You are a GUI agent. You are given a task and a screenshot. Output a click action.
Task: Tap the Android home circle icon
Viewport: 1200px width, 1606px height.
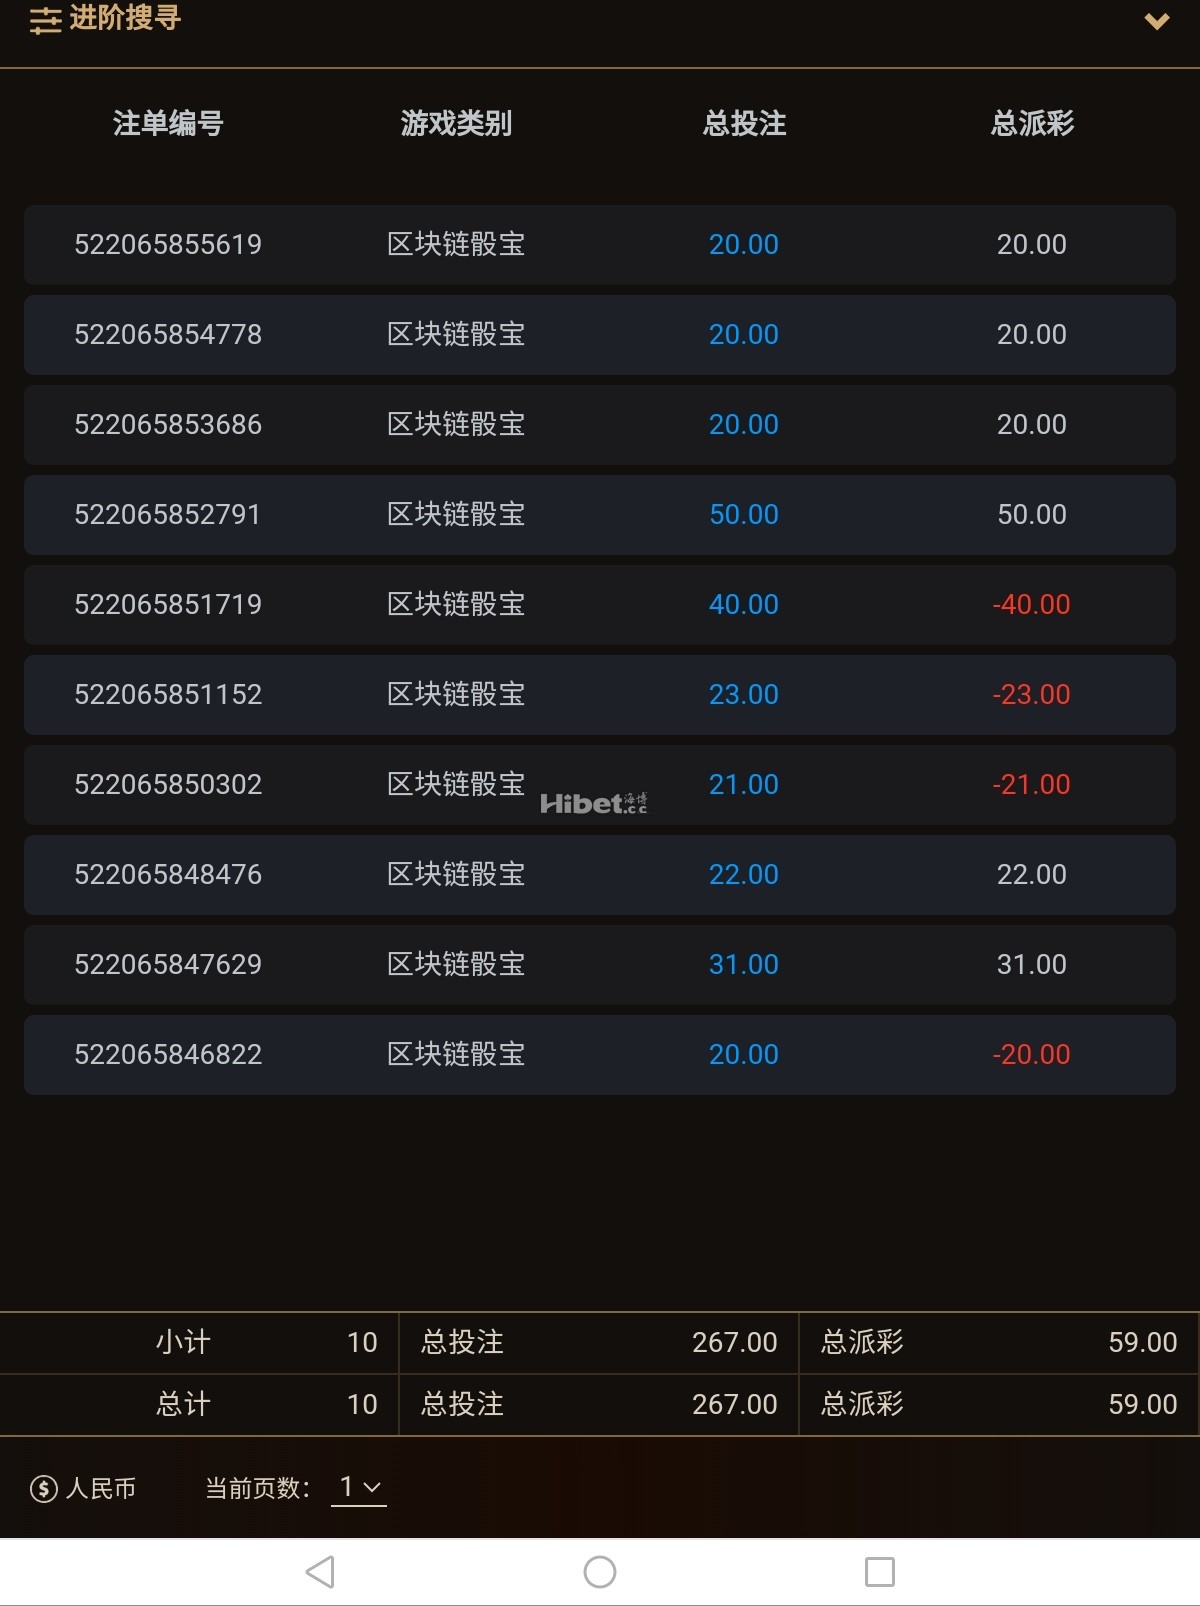tap(600, 1572)
